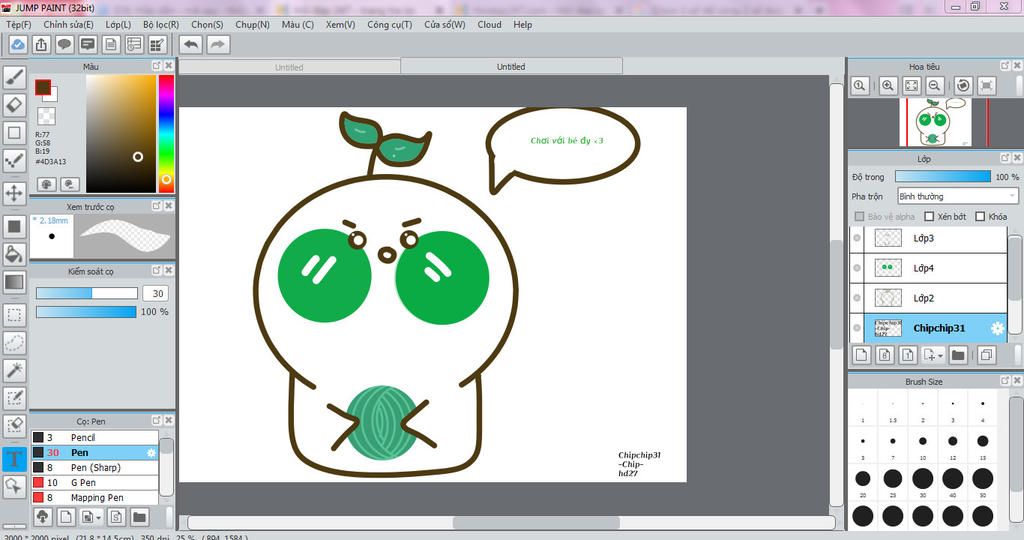
Task: Select the Eraser tool
Action: 14,105
